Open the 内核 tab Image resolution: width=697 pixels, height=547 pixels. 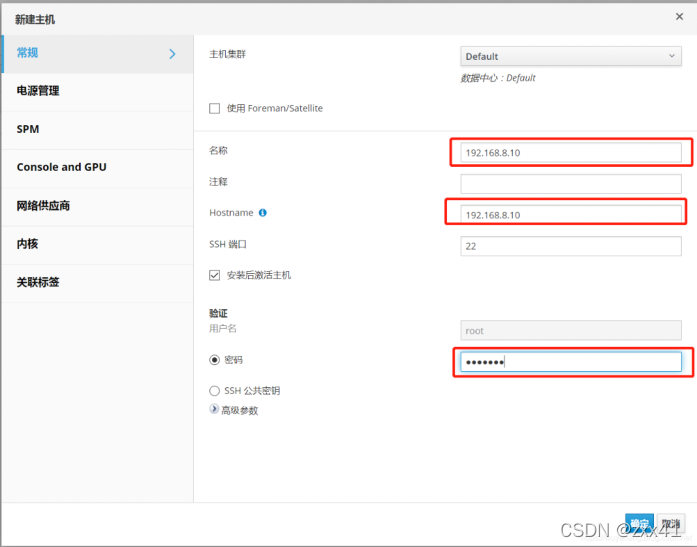pos(98,244)
